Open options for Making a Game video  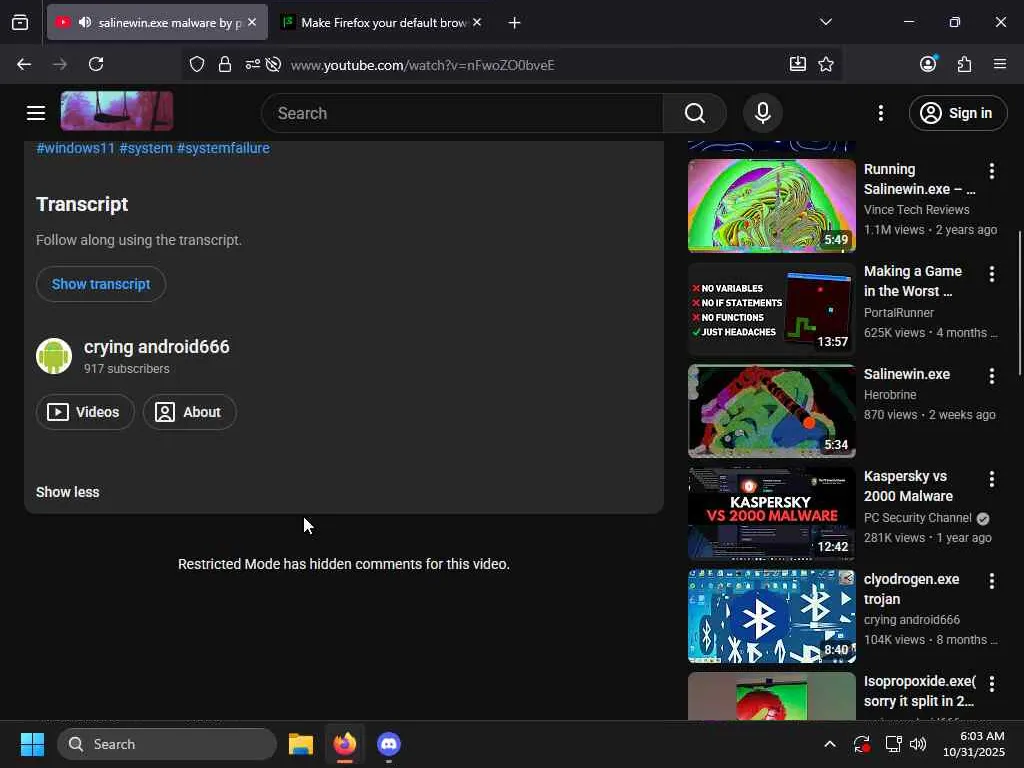[992, 274]
